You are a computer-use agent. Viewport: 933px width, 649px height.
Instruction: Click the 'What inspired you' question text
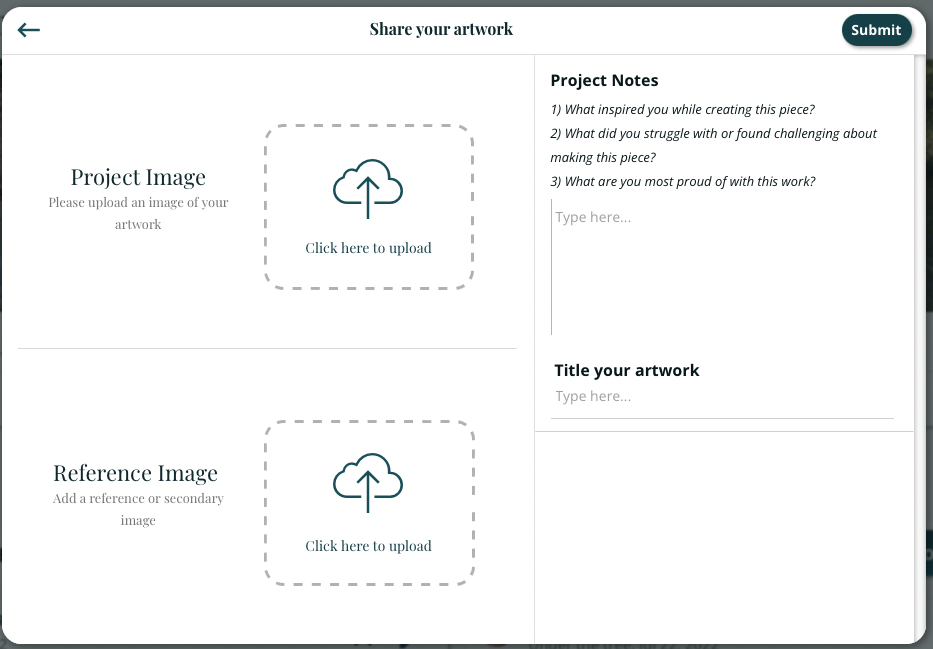682,109
